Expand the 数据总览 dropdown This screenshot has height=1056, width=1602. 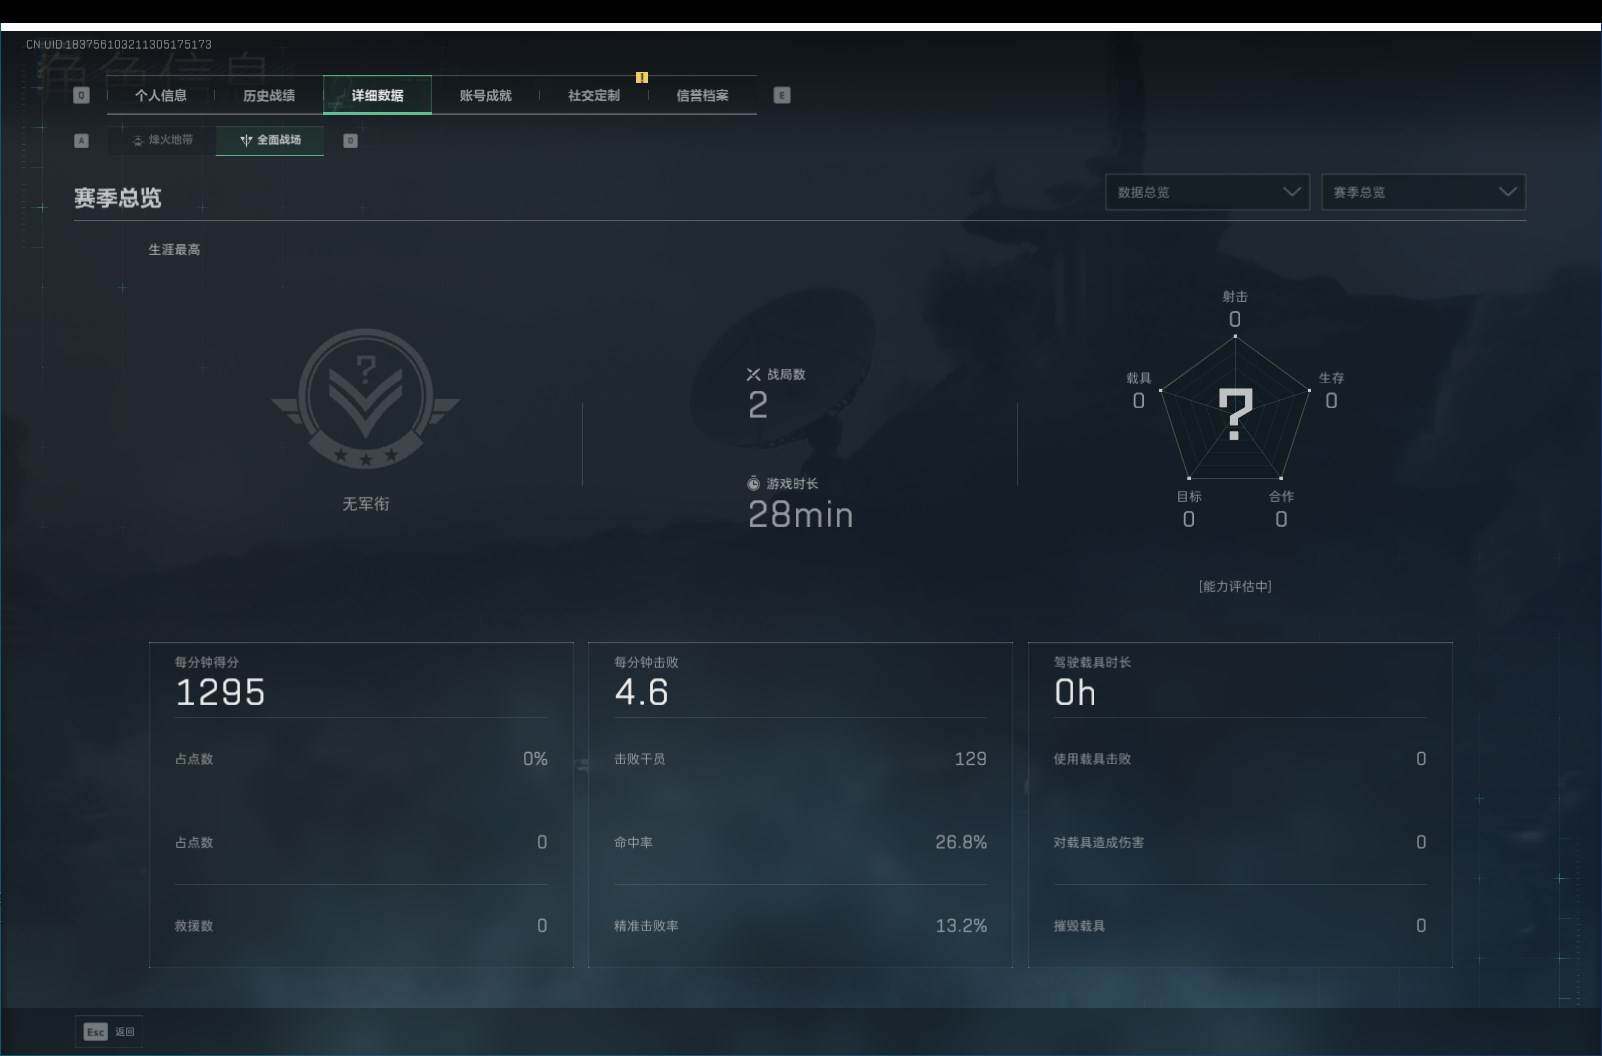[x=1207, y=192]
